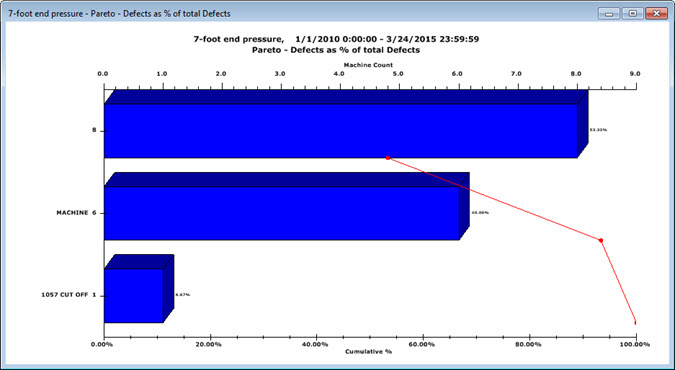The width and height of the screenshot is (675, 370).
Task: Select the longest blue bar for machine 8
Action: coord(341,131)
